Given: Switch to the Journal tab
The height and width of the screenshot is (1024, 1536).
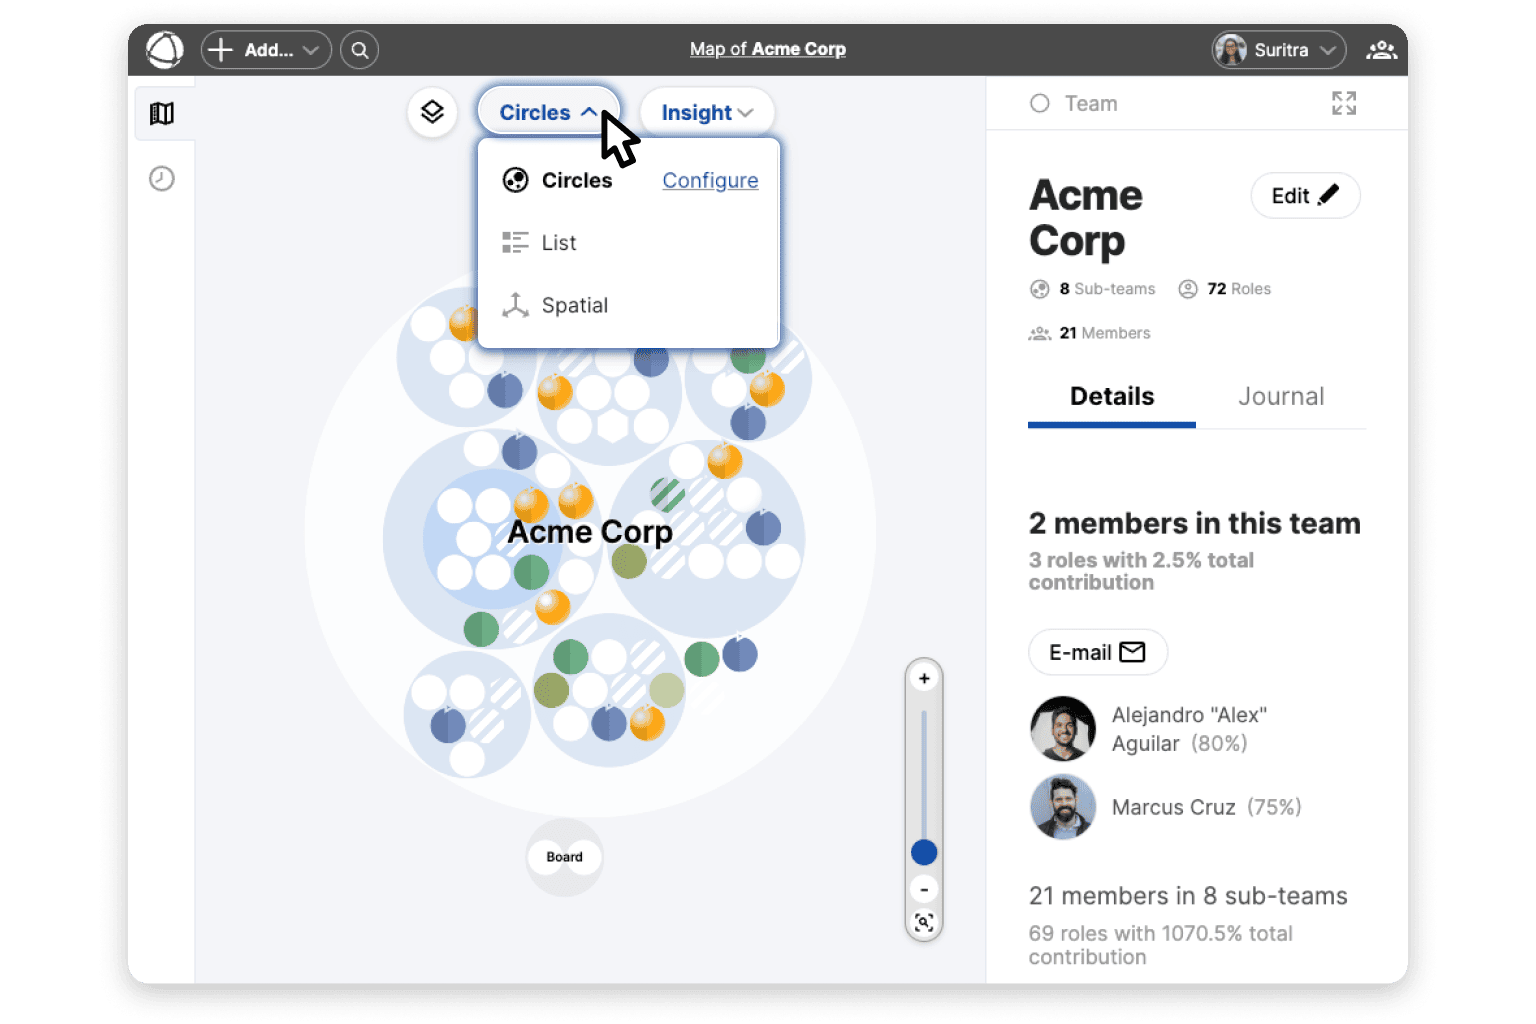Looking at the screenshot, I should [x=1280, y=396].
